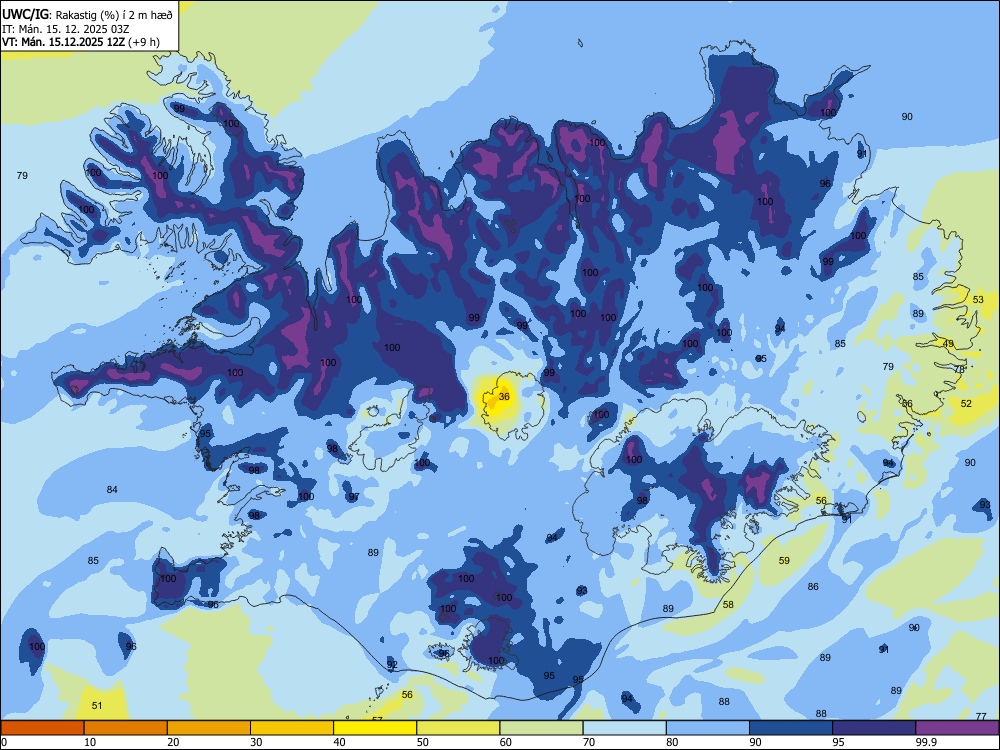This screenshot has width=1000, height=750.
Task: Click the '53' value on the map
Action: tap(978, 300)
